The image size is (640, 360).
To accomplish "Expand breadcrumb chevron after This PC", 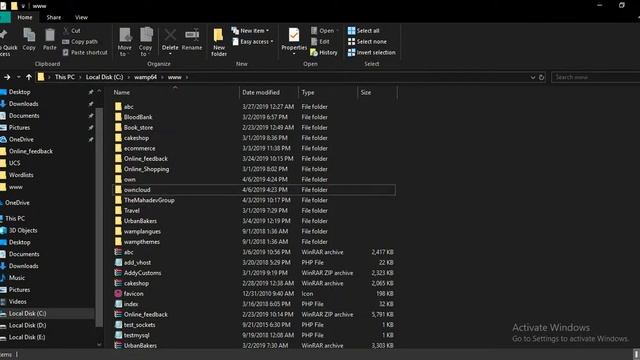I will point(80,77).
